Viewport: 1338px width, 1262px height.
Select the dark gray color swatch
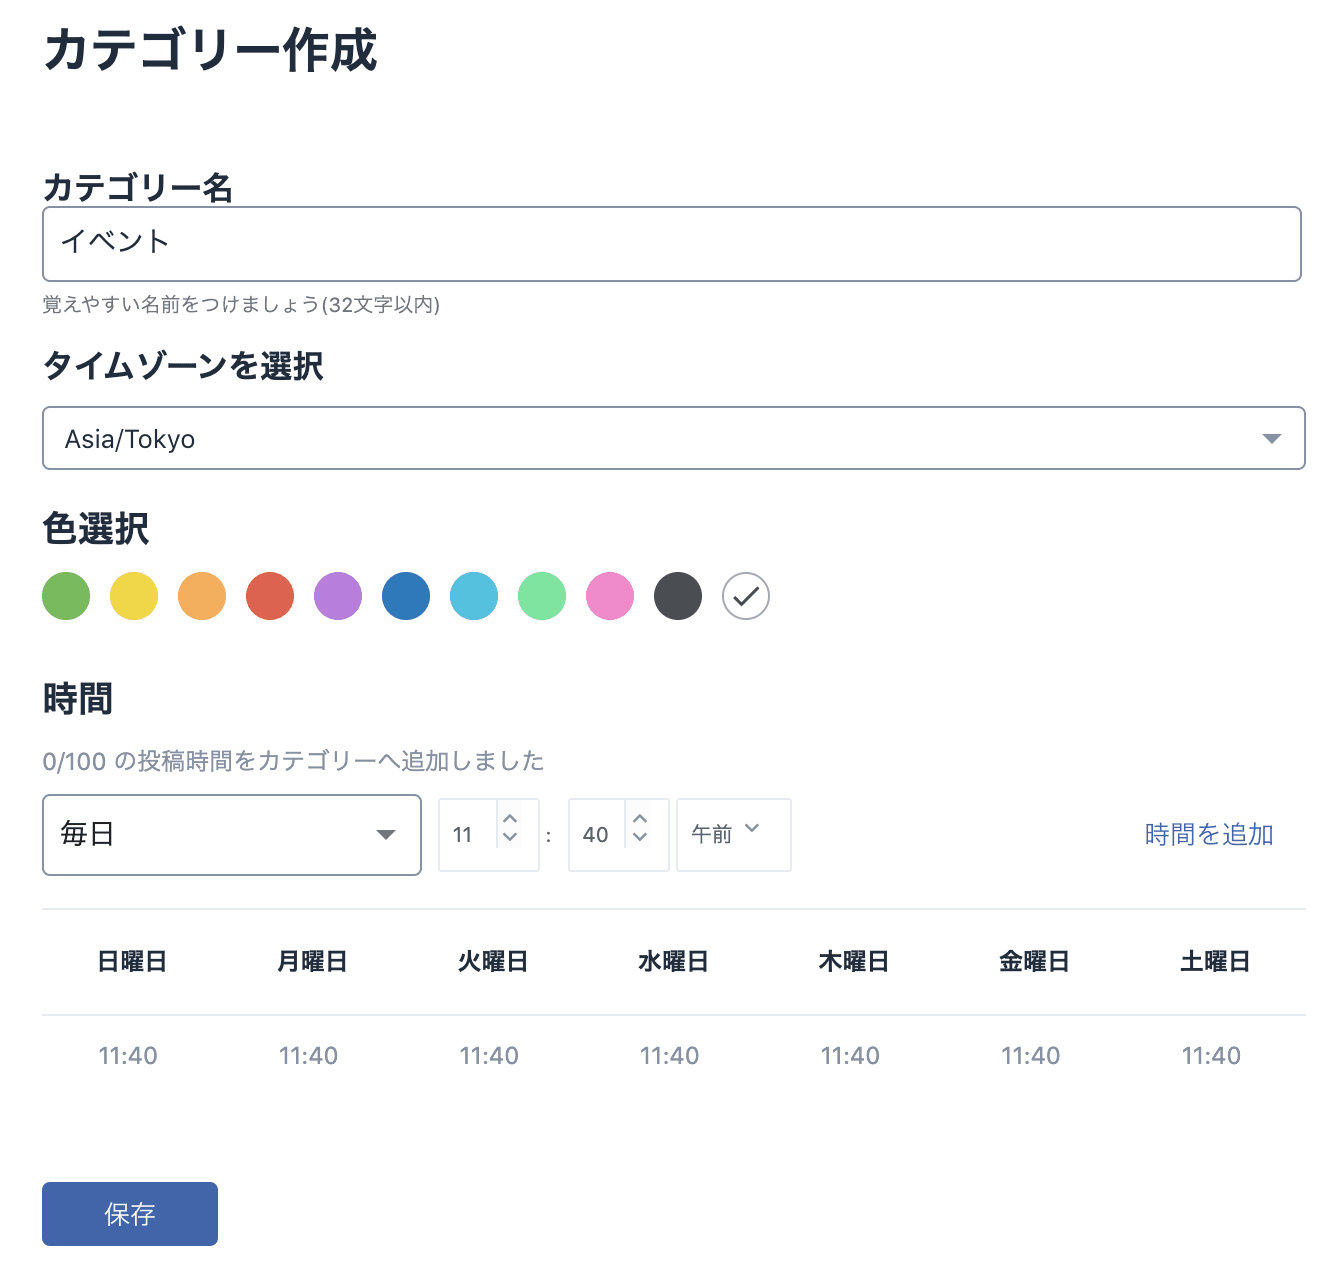tap(678, 596)
